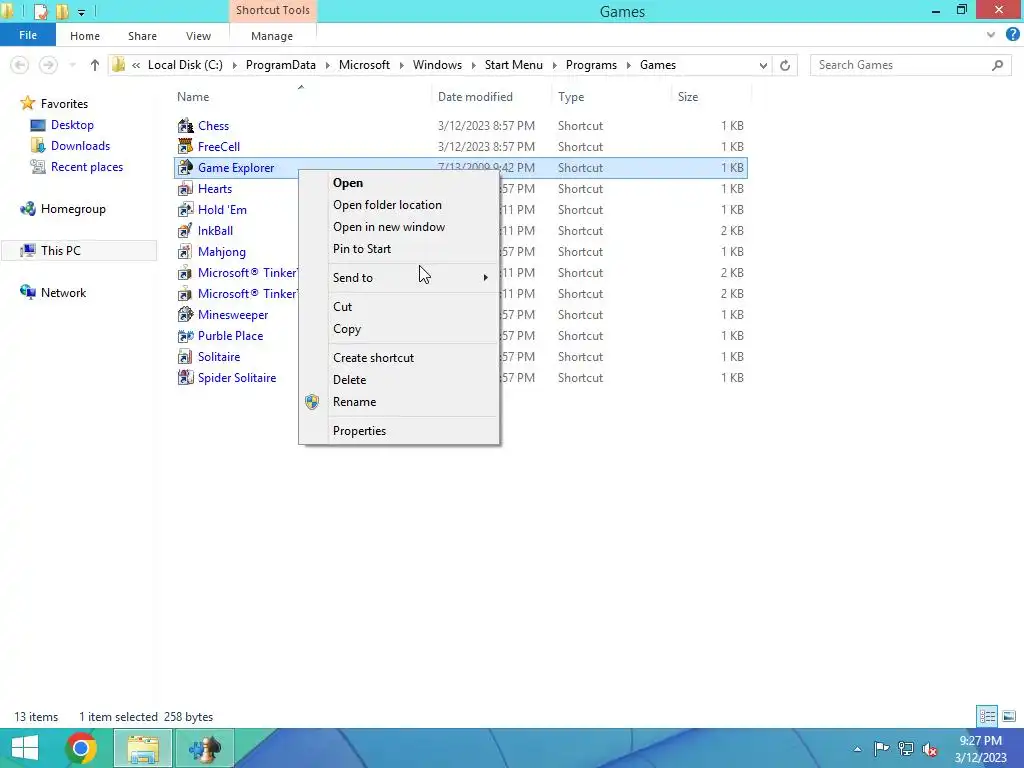Image resolution: width=1024 pixels, height=768 pixels.
Task: Switch to the Details view layout icon
Action: (x=987, y=716)
